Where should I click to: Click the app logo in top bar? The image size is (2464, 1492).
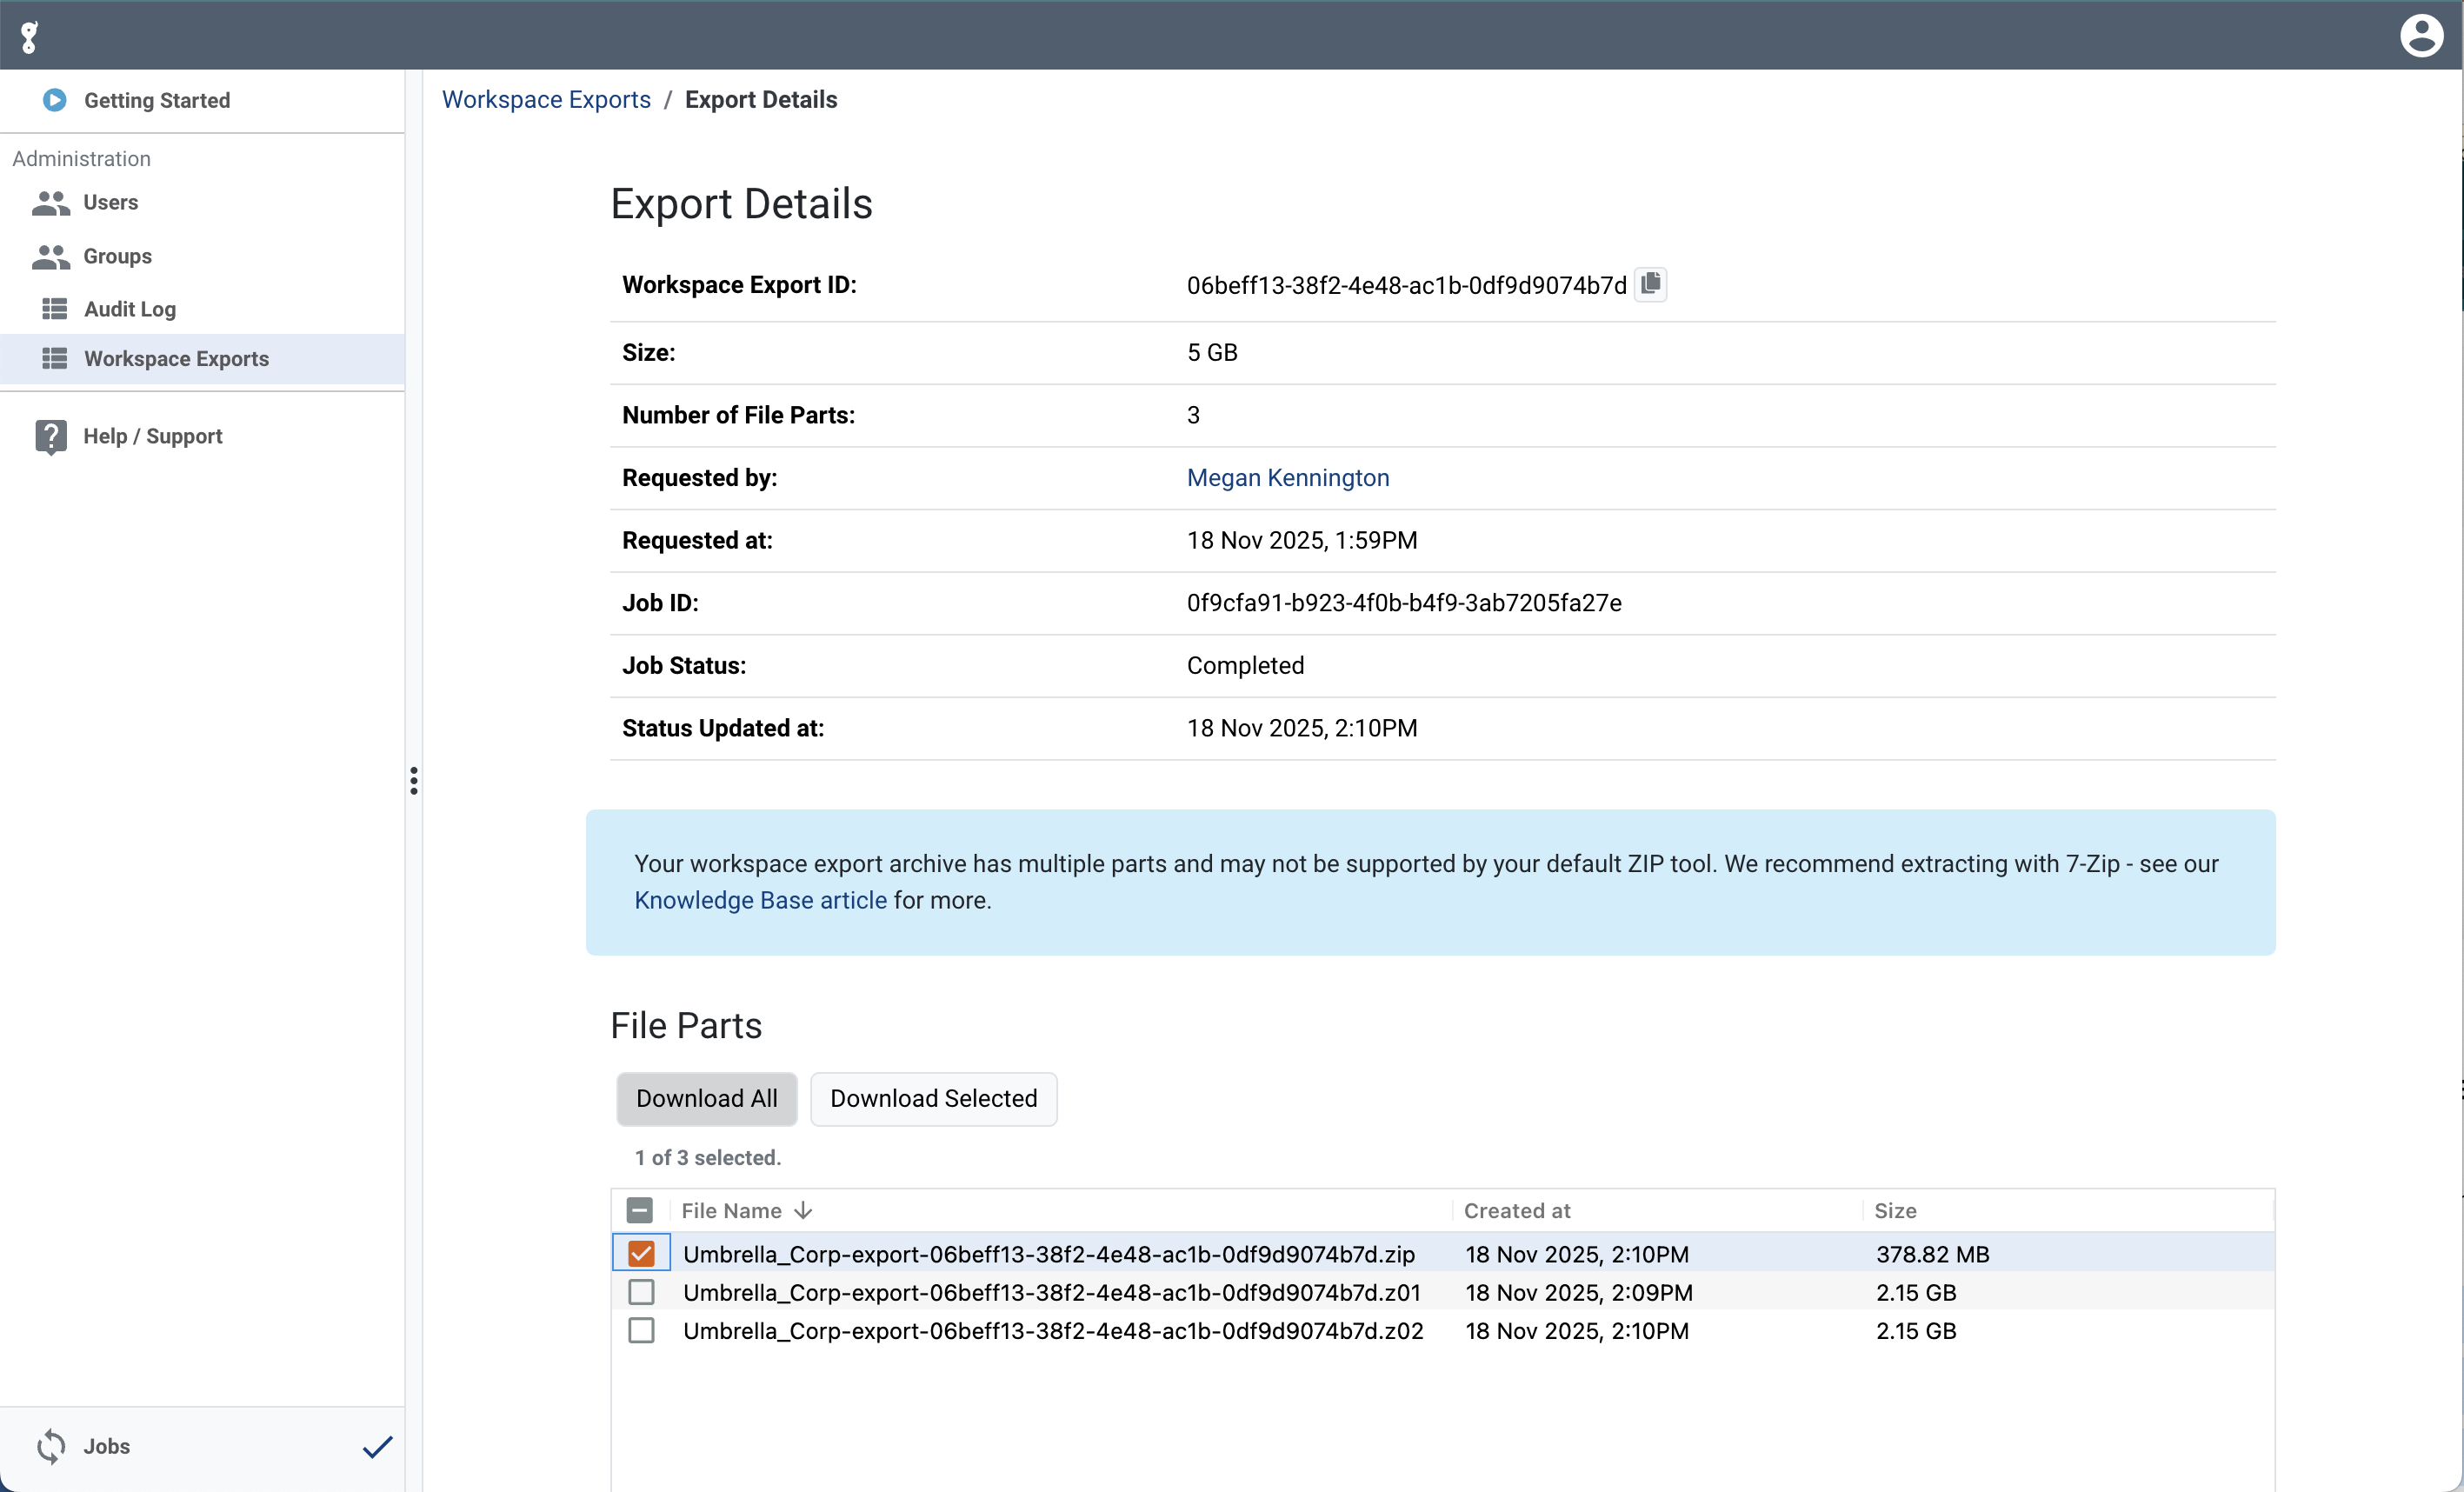30,37
